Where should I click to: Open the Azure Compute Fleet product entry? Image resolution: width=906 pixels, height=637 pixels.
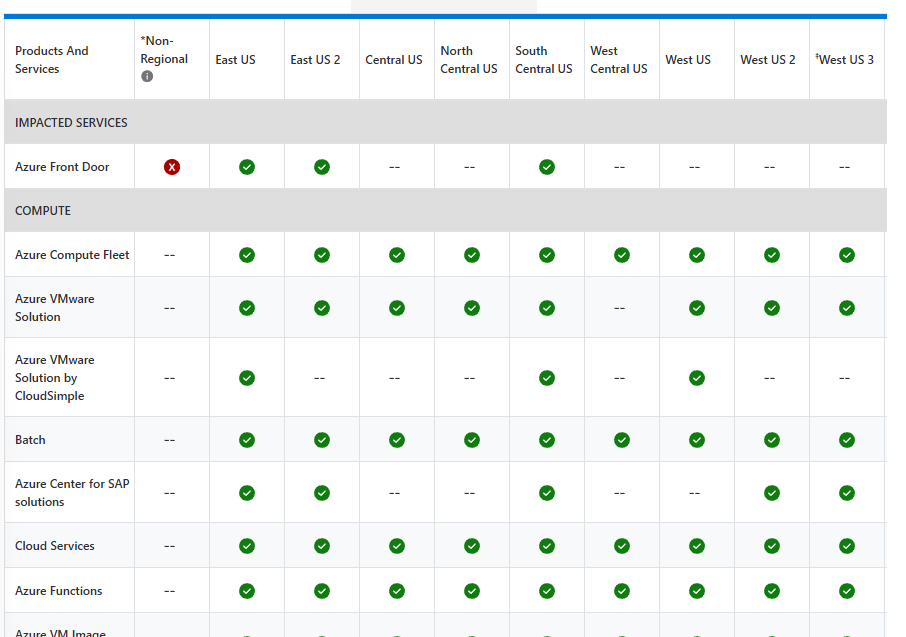(70, 254)
